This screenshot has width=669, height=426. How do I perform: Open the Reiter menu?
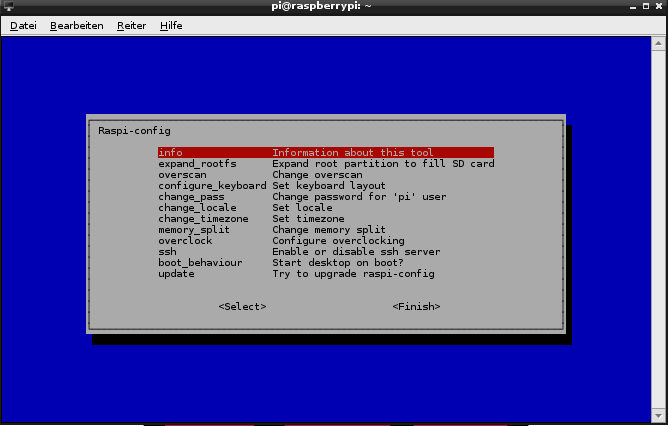coord(131,25)
